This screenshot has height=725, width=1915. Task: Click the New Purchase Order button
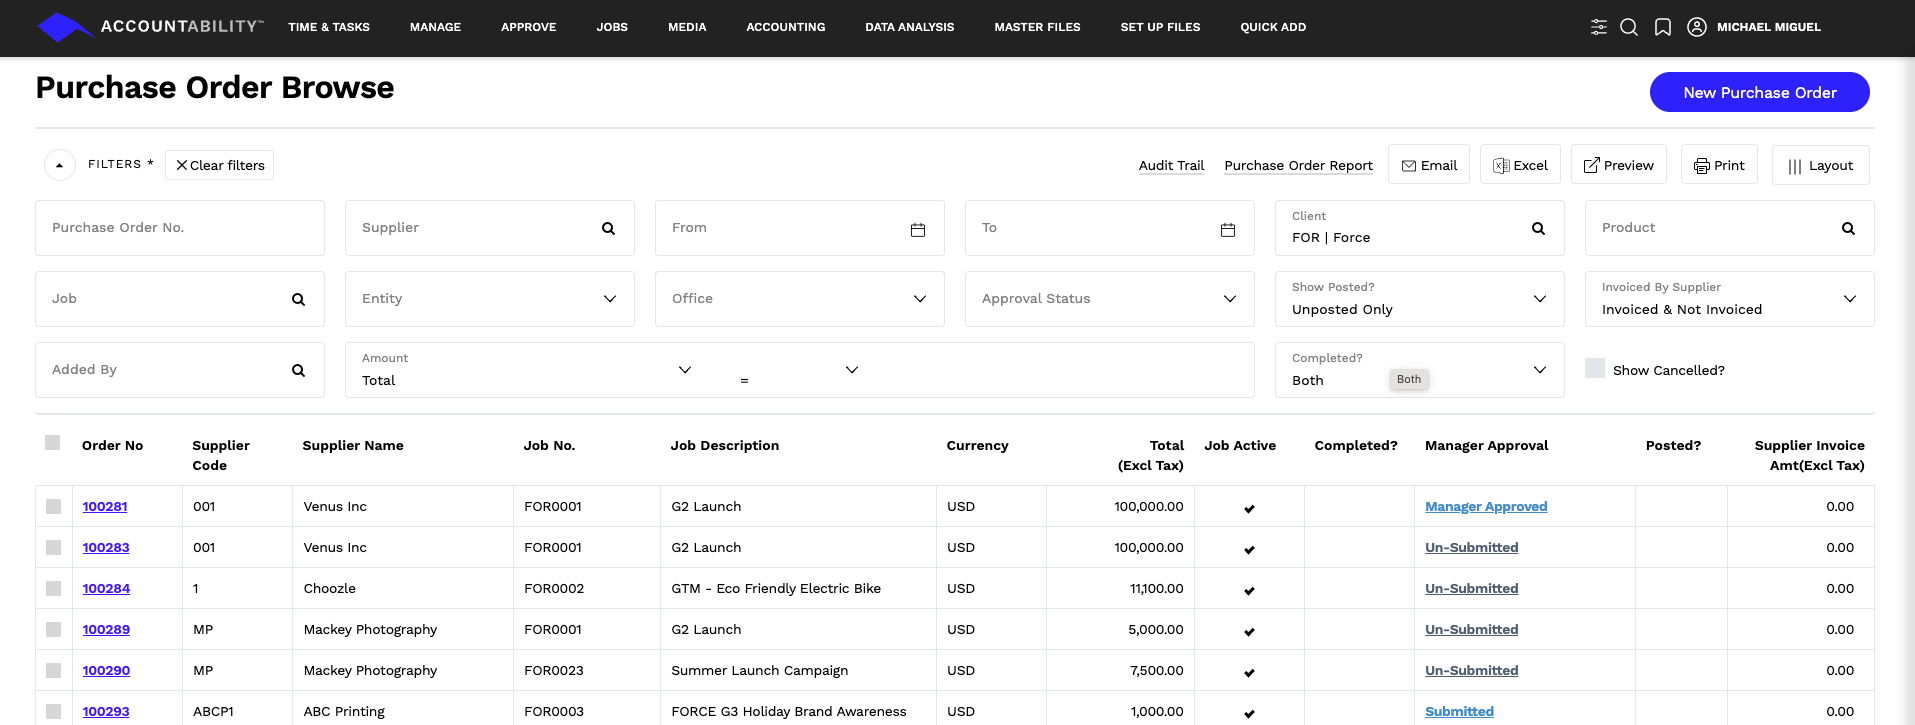pyautogui.click(x=1759, y=92)
